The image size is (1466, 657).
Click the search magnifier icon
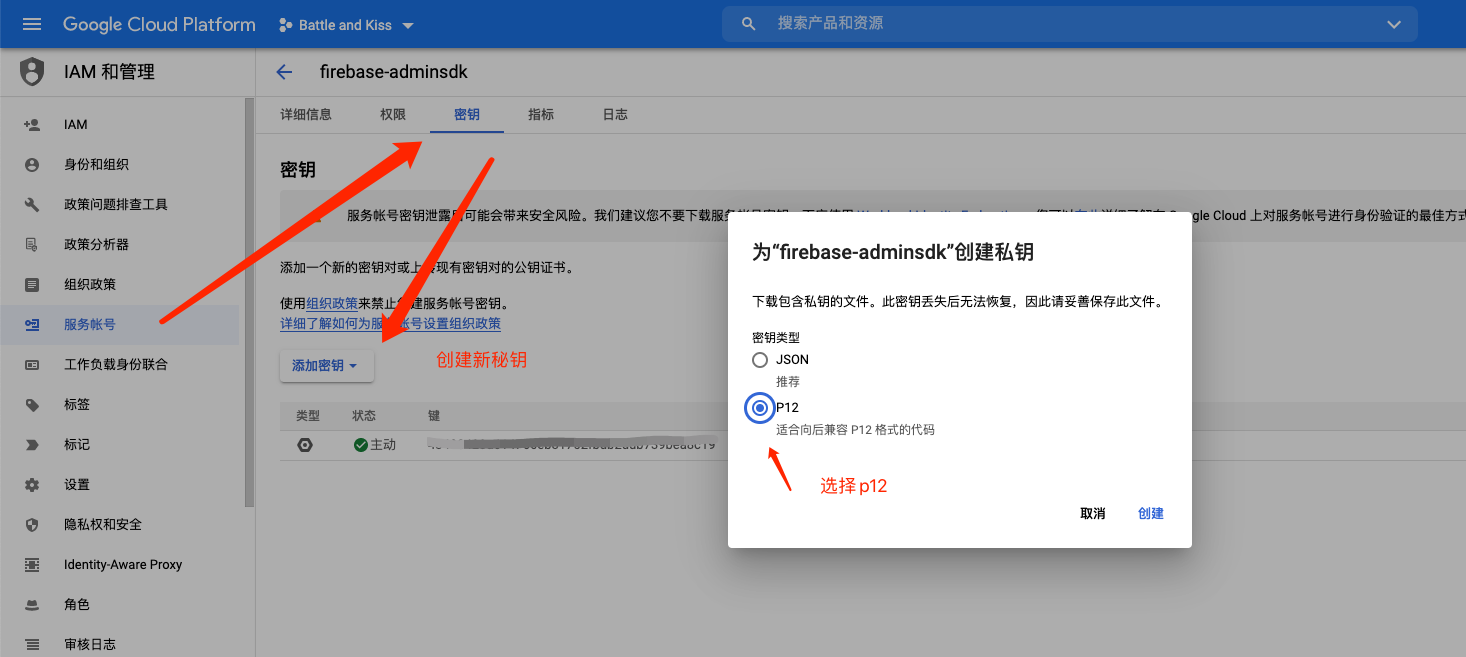[748, 24]
